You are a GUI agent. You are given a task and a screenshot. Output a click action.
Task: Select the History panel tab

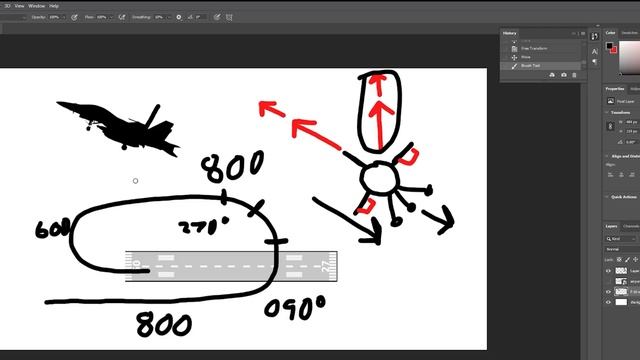(x=509, y=33)
